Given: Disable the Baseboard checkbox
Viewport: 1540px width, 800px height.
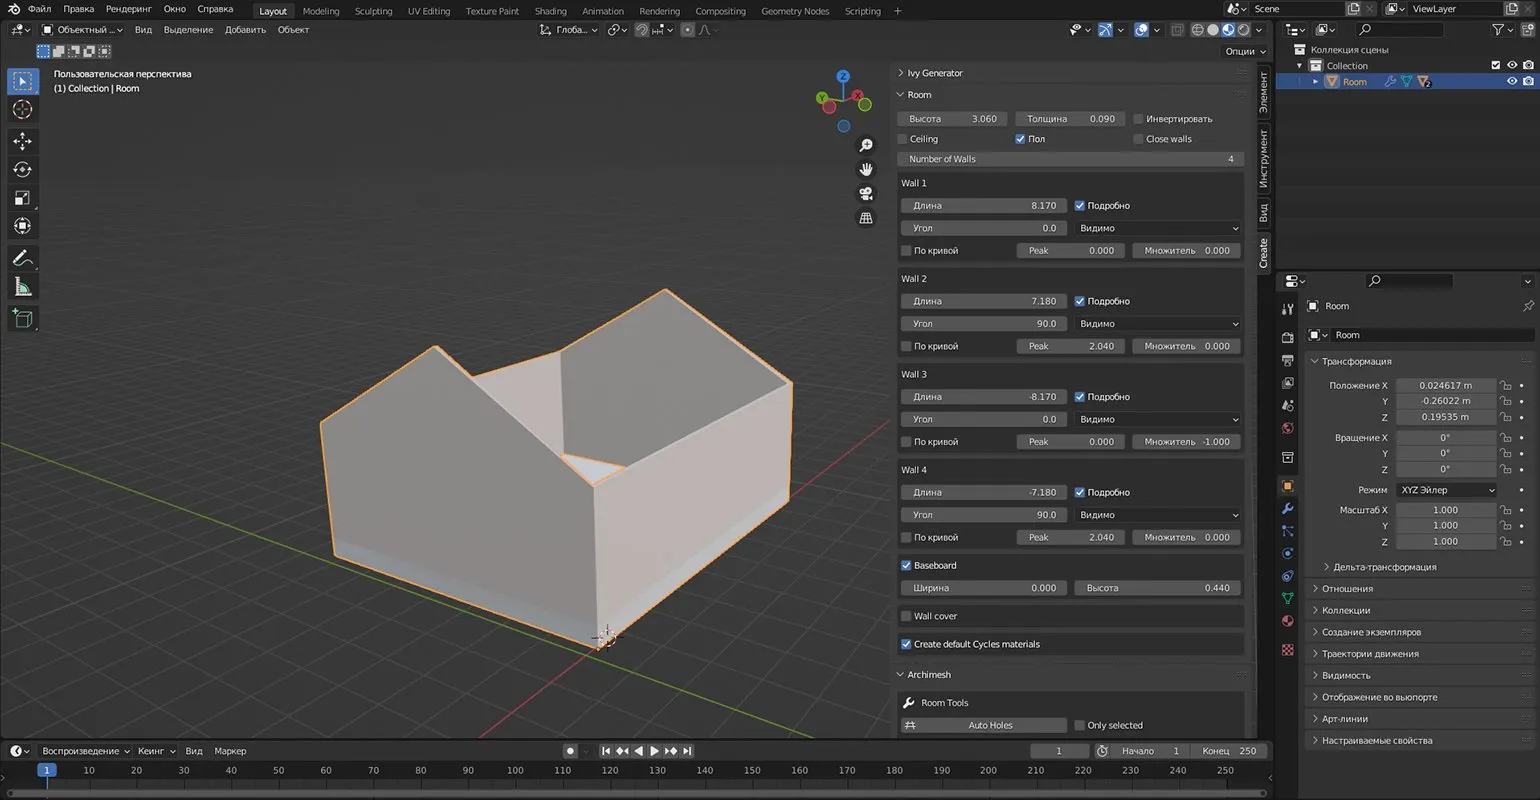Looking at the screenshot, I should 906,565.
